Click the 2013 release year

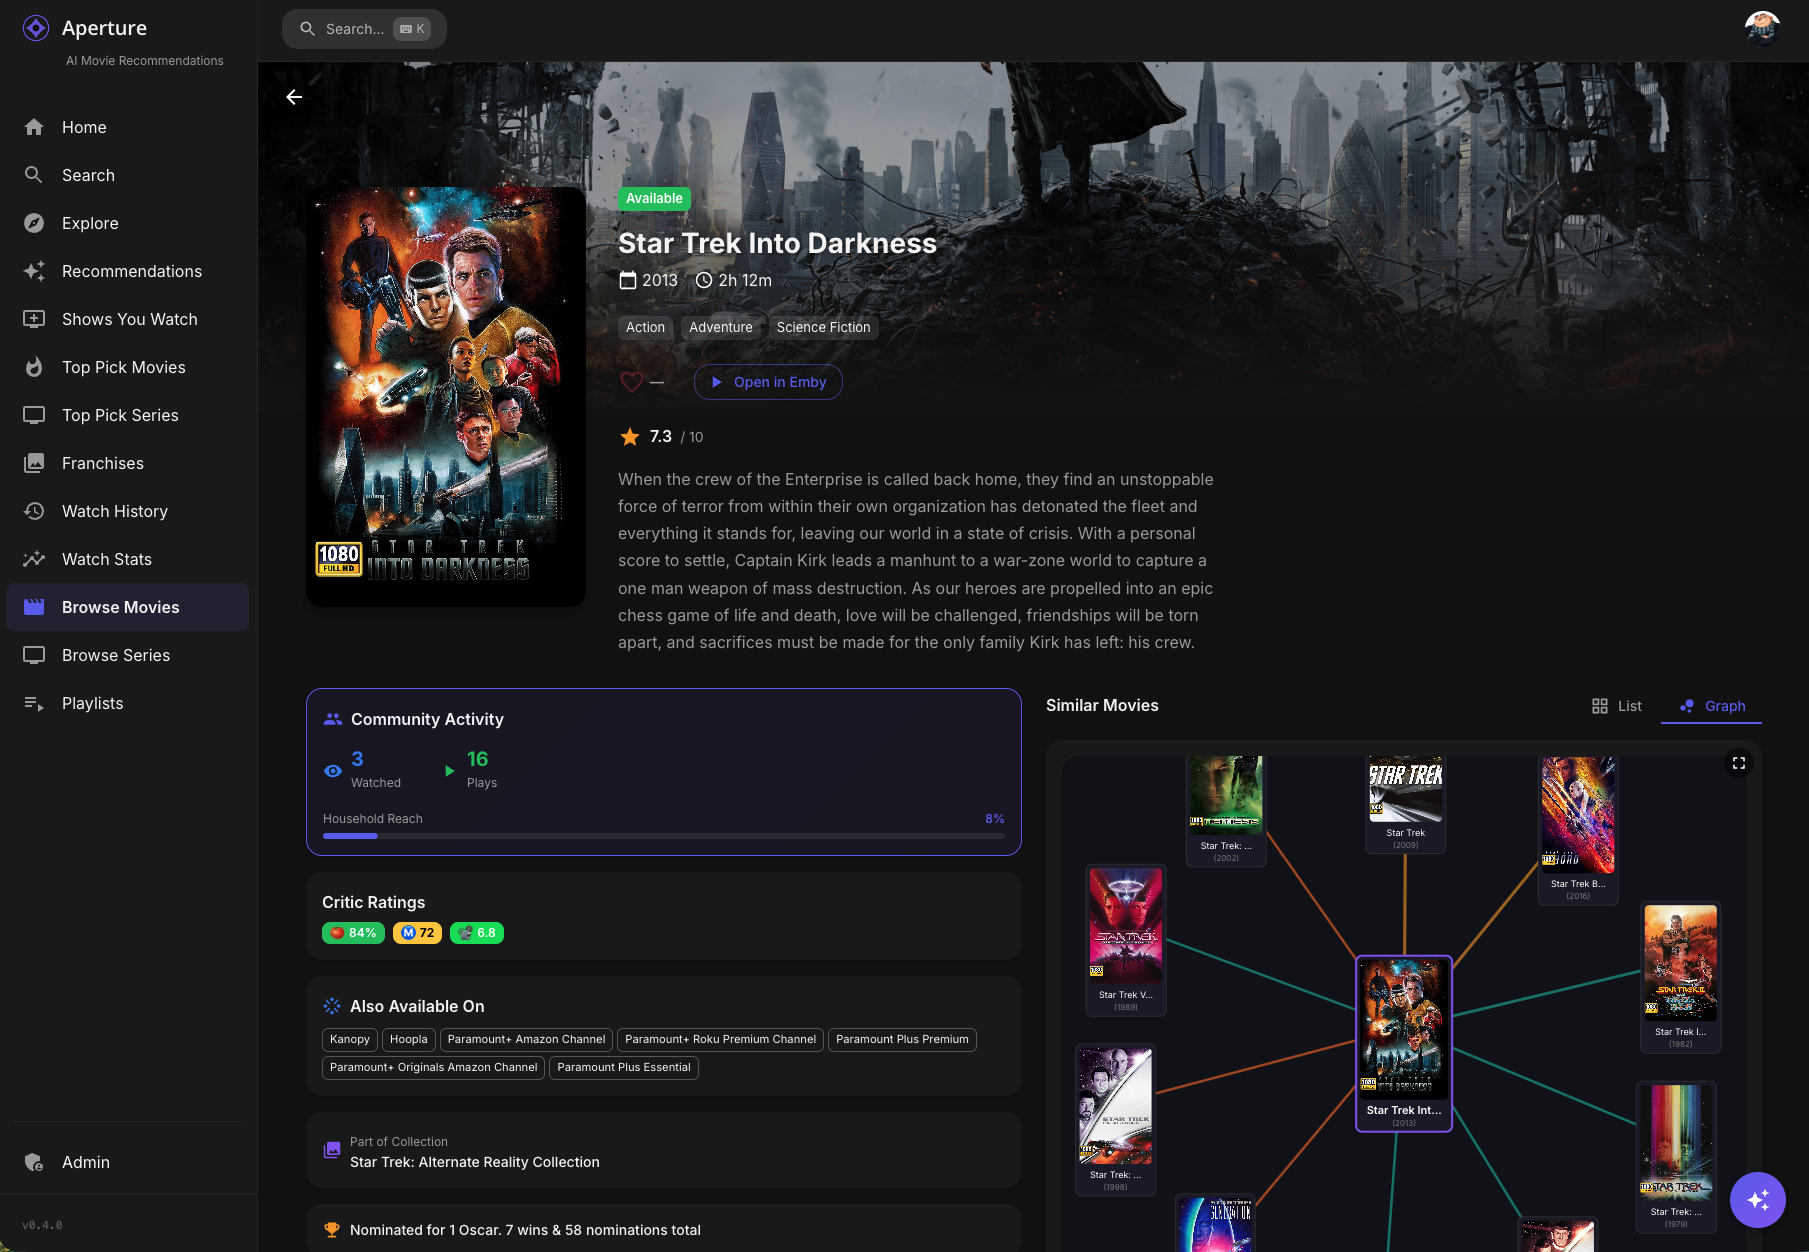pos(648,280)
